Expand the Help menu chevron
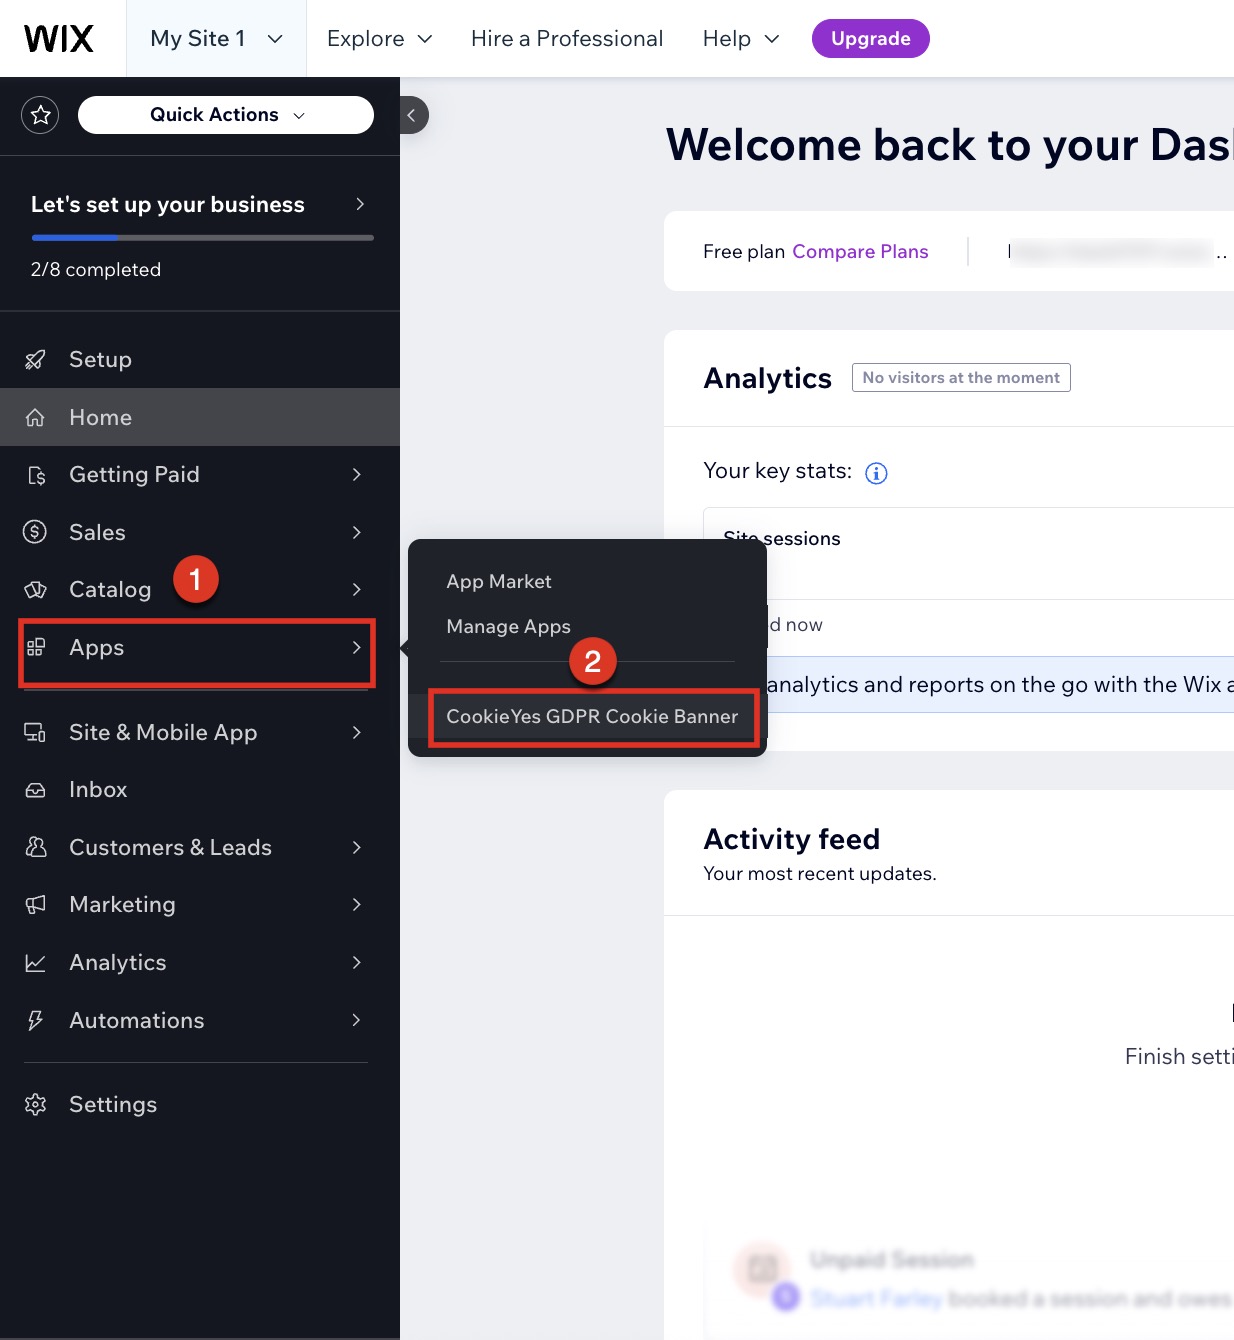 click(x=771, y=38)
